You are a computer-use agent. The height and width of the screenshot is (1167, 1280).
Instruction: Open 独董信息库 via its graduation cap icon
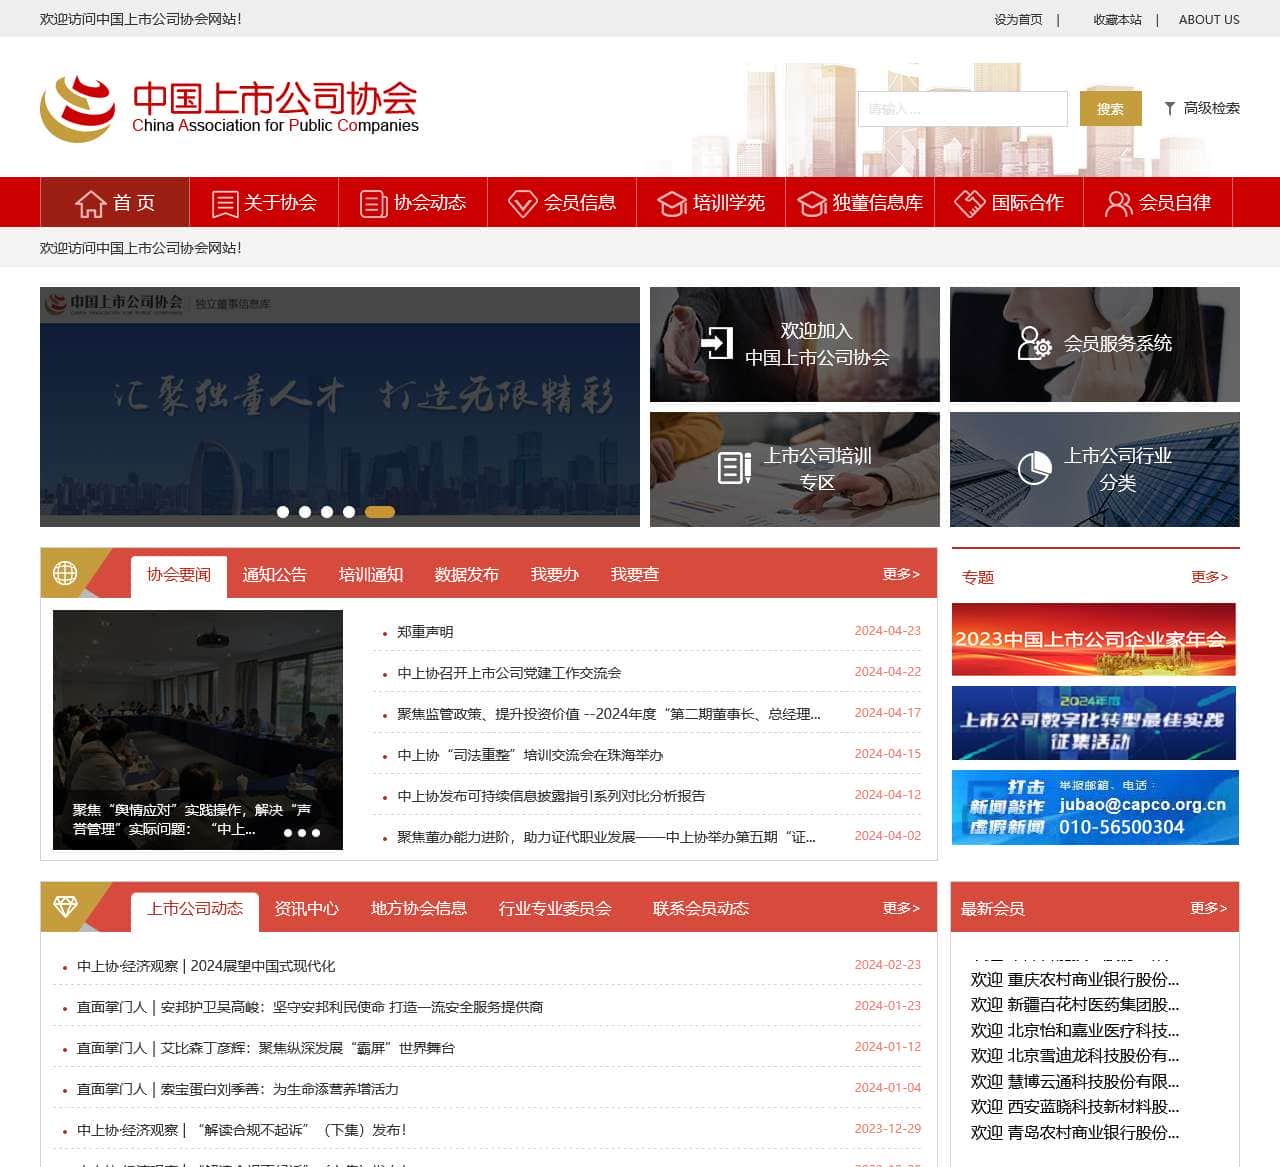point(811,203)
